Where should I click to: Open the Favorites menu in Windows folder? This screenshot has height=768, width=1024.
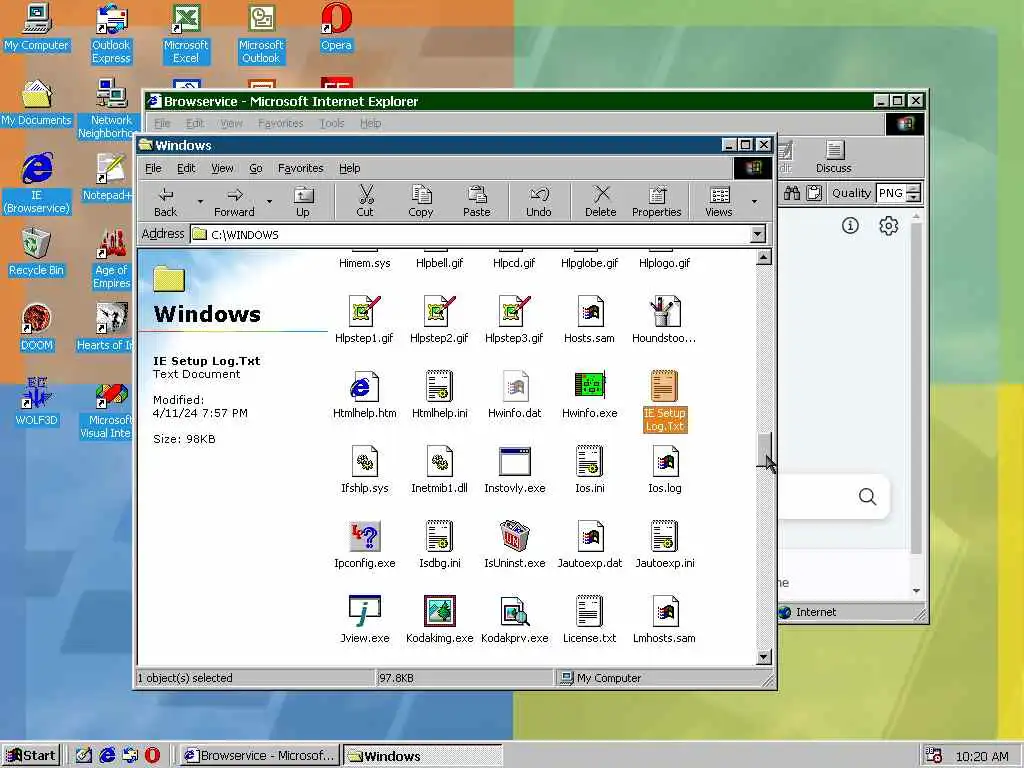tap(300, 168)
